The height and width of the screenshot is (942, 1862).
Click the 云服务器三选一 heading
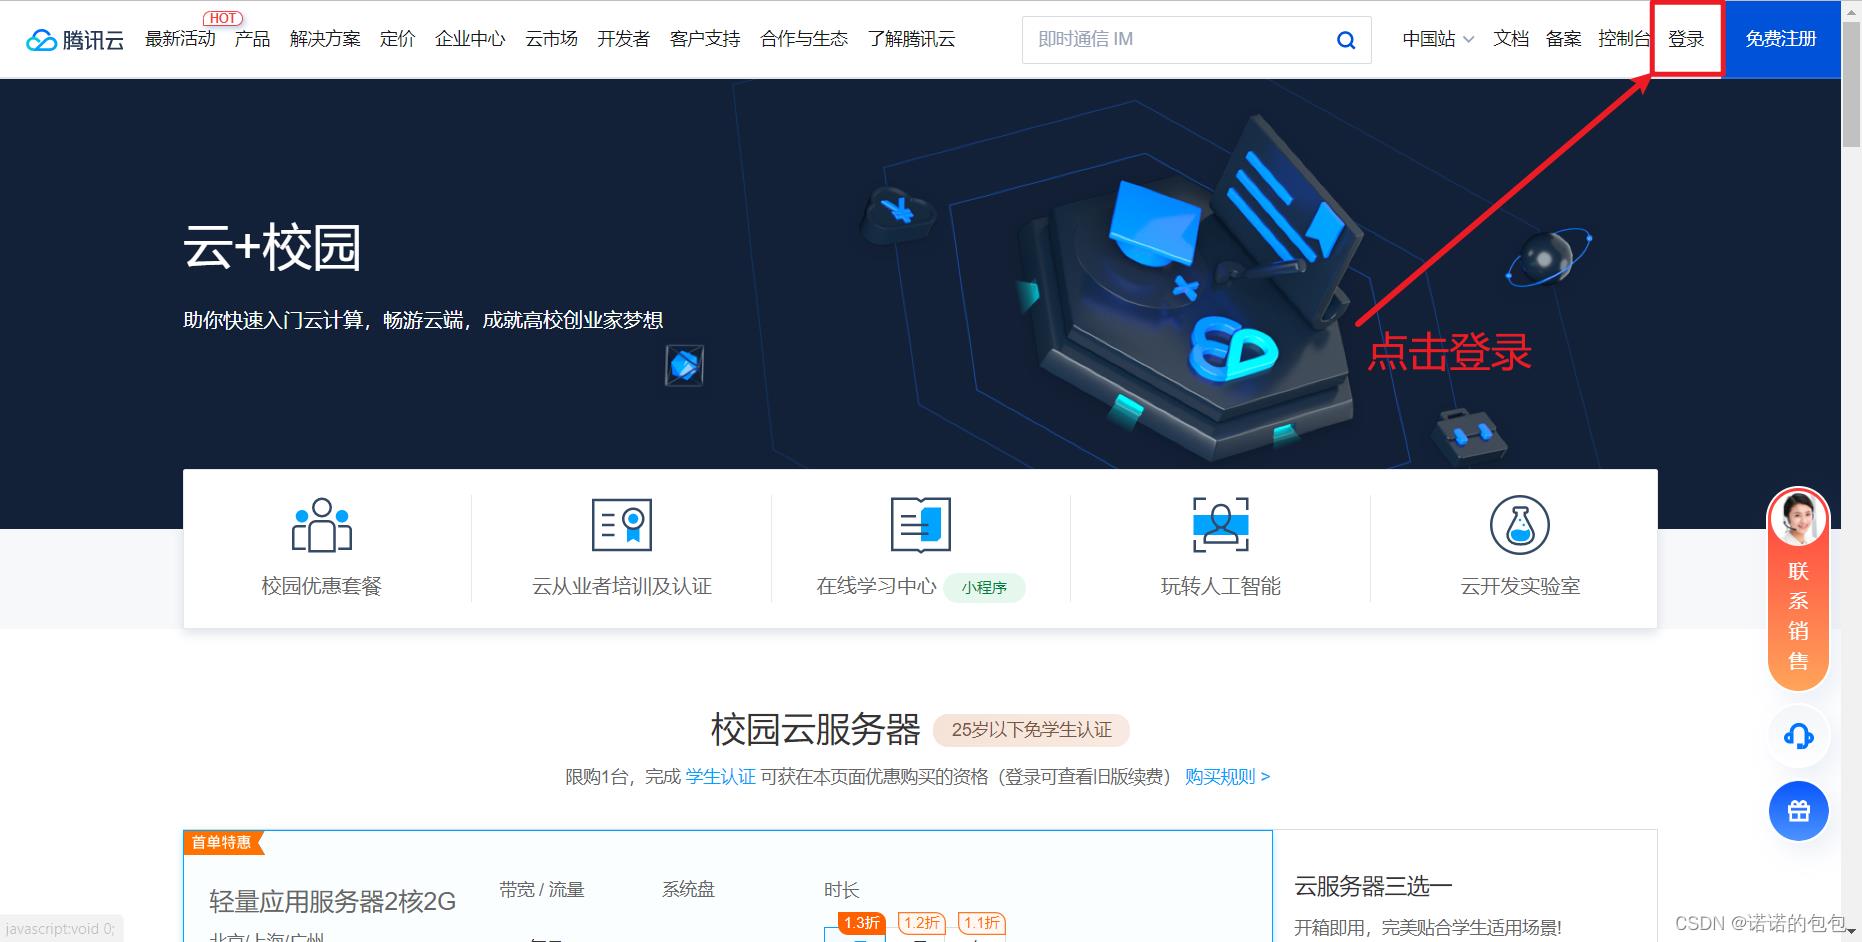tap(1373, 886)
